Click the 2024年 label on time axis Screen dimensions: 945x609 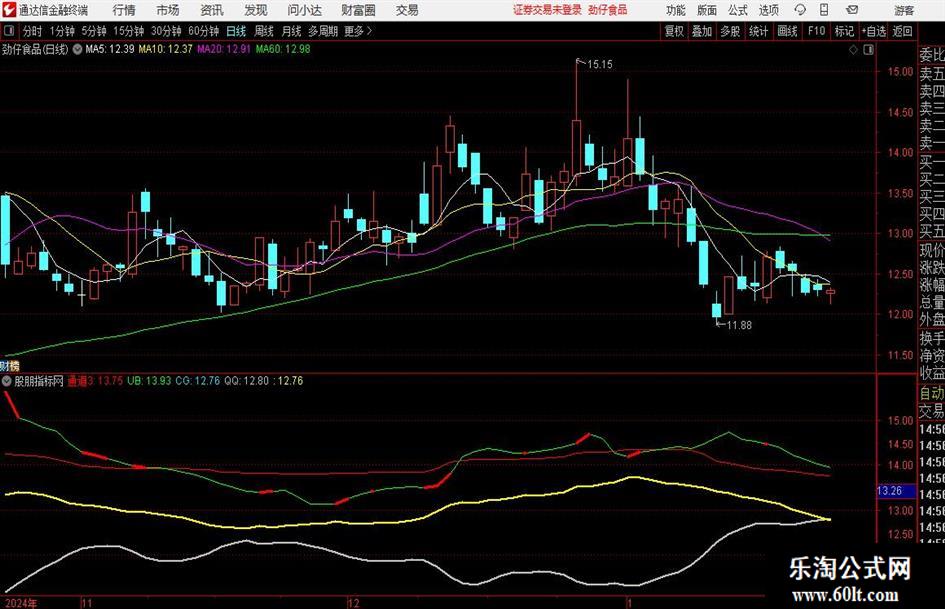pyautogui.click(x=21, y=603)
